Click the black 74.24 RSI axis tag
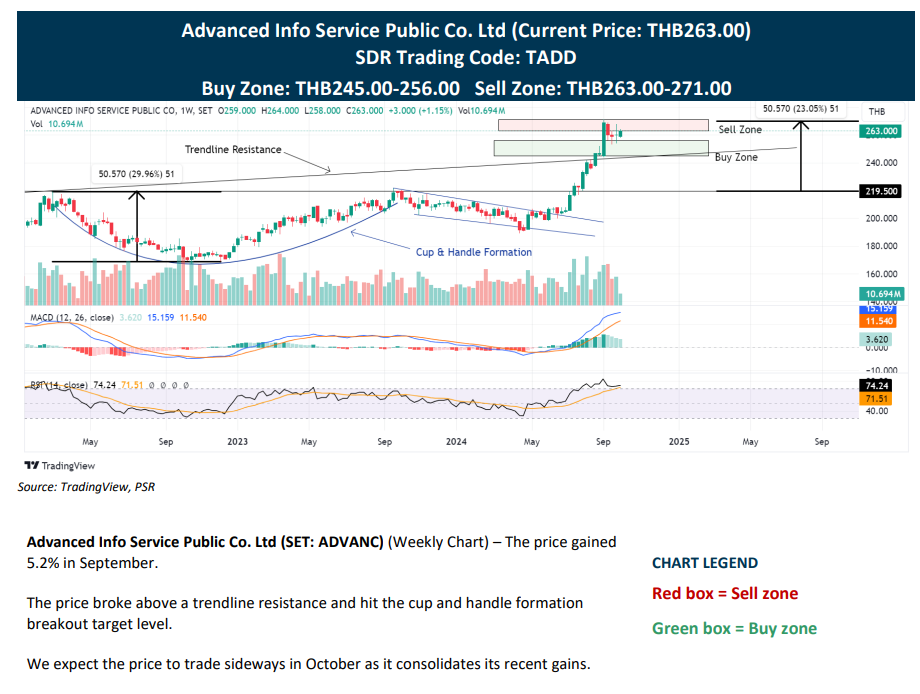This screenshot has width=920, height=694. tap(877, 385)
